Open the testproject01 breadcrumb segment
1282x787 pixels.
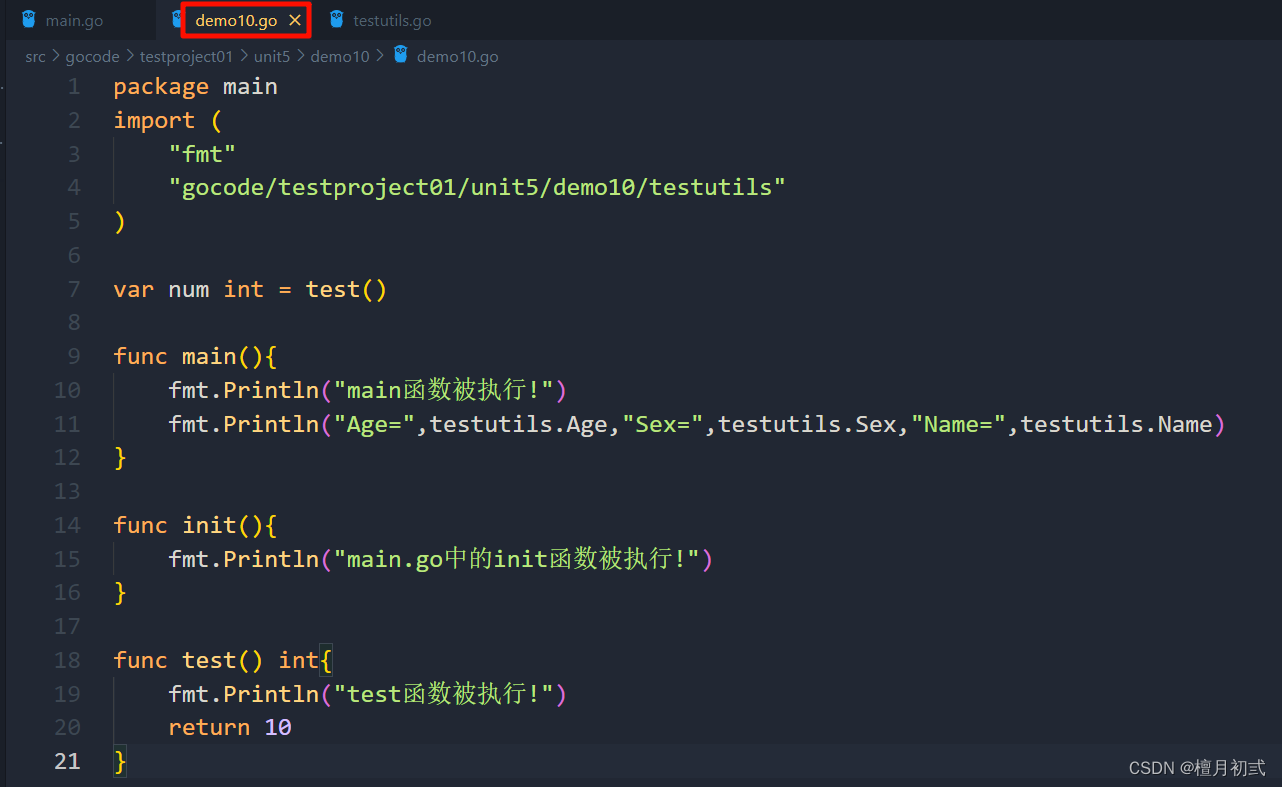[x=186, y=57]
